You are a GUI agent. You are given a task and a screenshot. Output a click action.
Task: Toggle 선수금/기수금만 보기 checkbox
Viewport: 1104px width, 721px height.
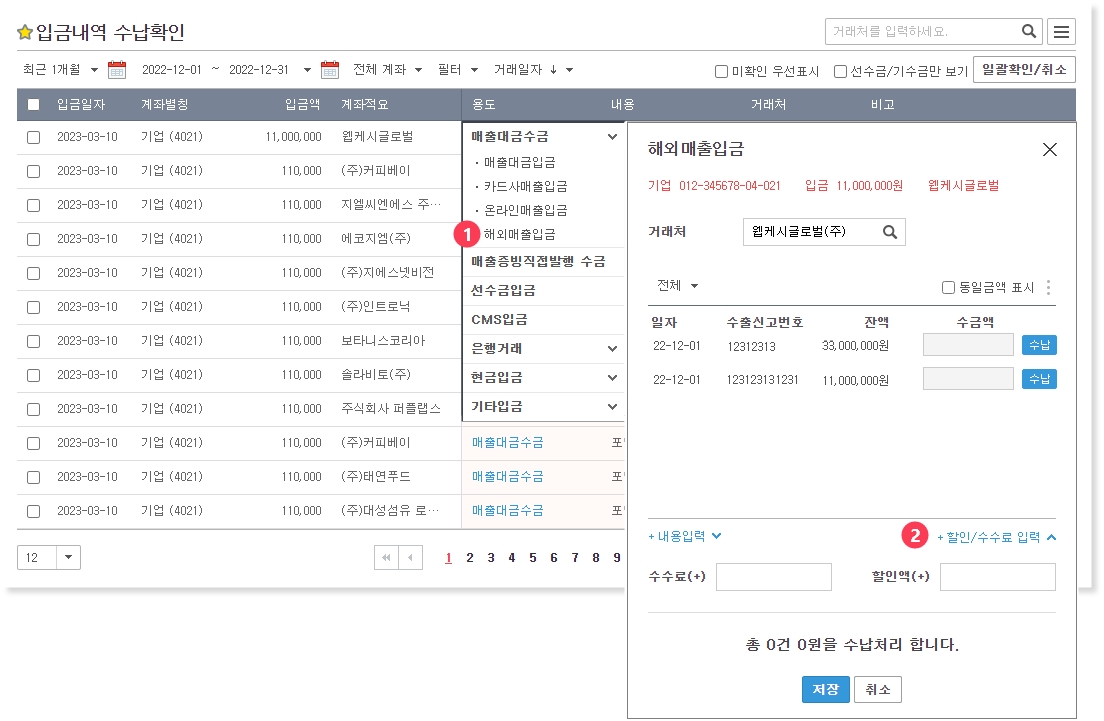point(840,71)
